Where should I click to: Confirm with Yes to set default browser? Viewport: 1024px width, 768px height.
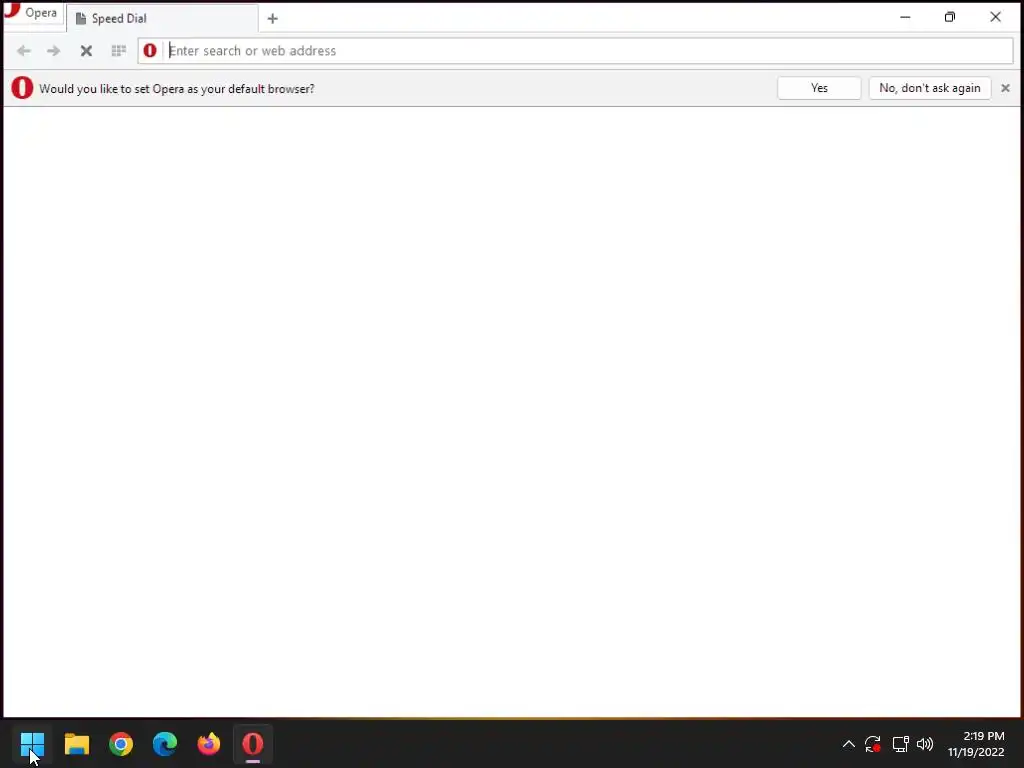click(x=819, y=88)
